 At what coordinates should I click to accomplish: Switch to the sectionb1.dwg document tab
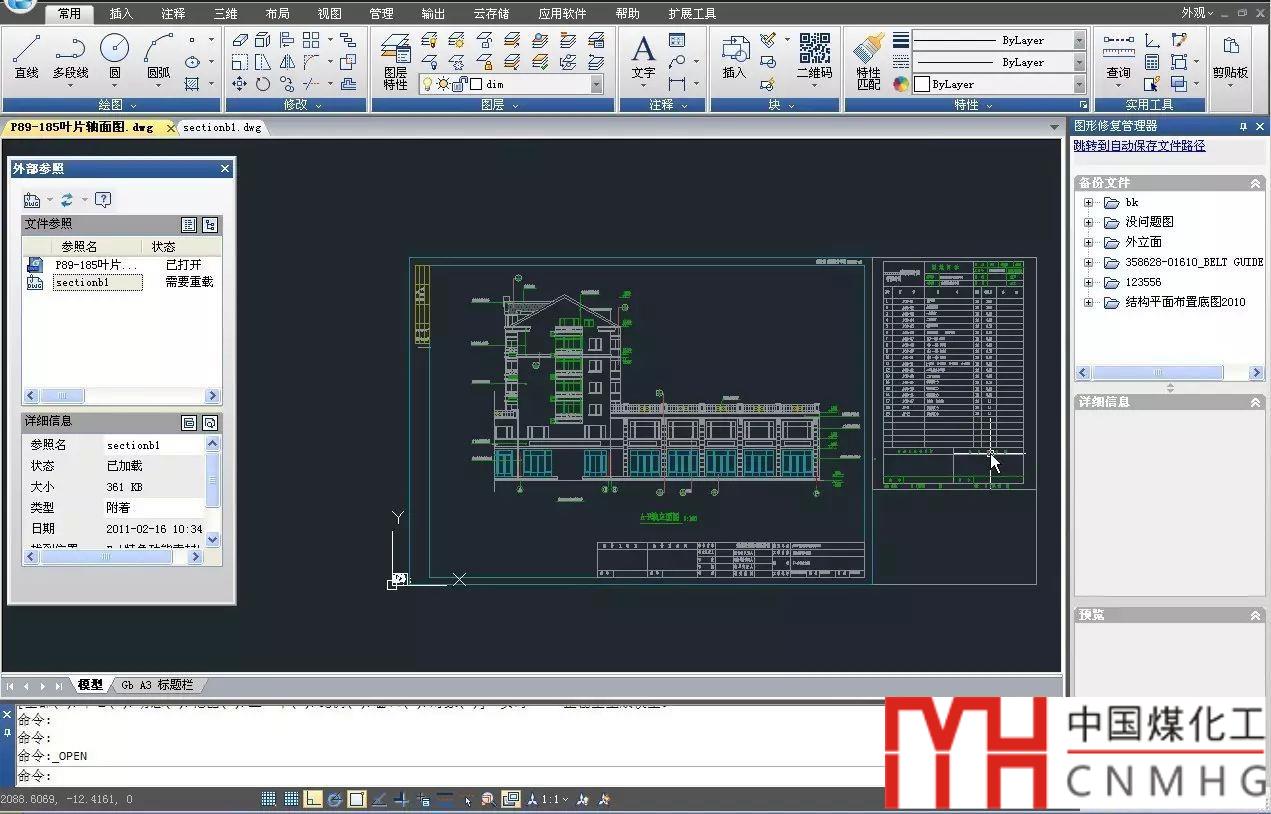(221, 128)
